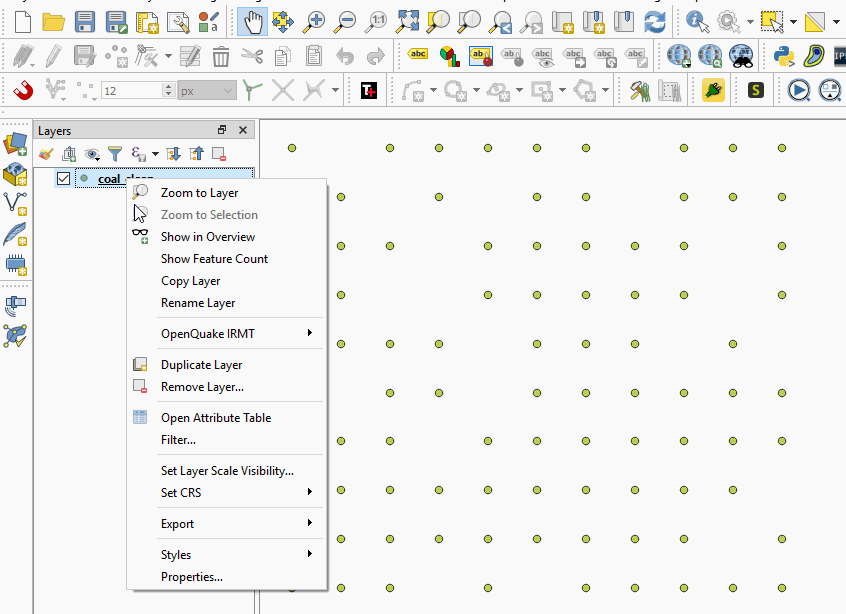
Task: Expand the Export submenu arrow
Action: [310, 523]
